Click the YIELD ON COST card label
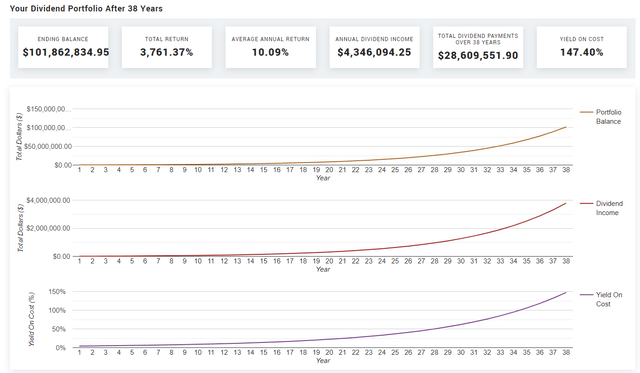The image size is (640, 373). [x=582, y=39]
